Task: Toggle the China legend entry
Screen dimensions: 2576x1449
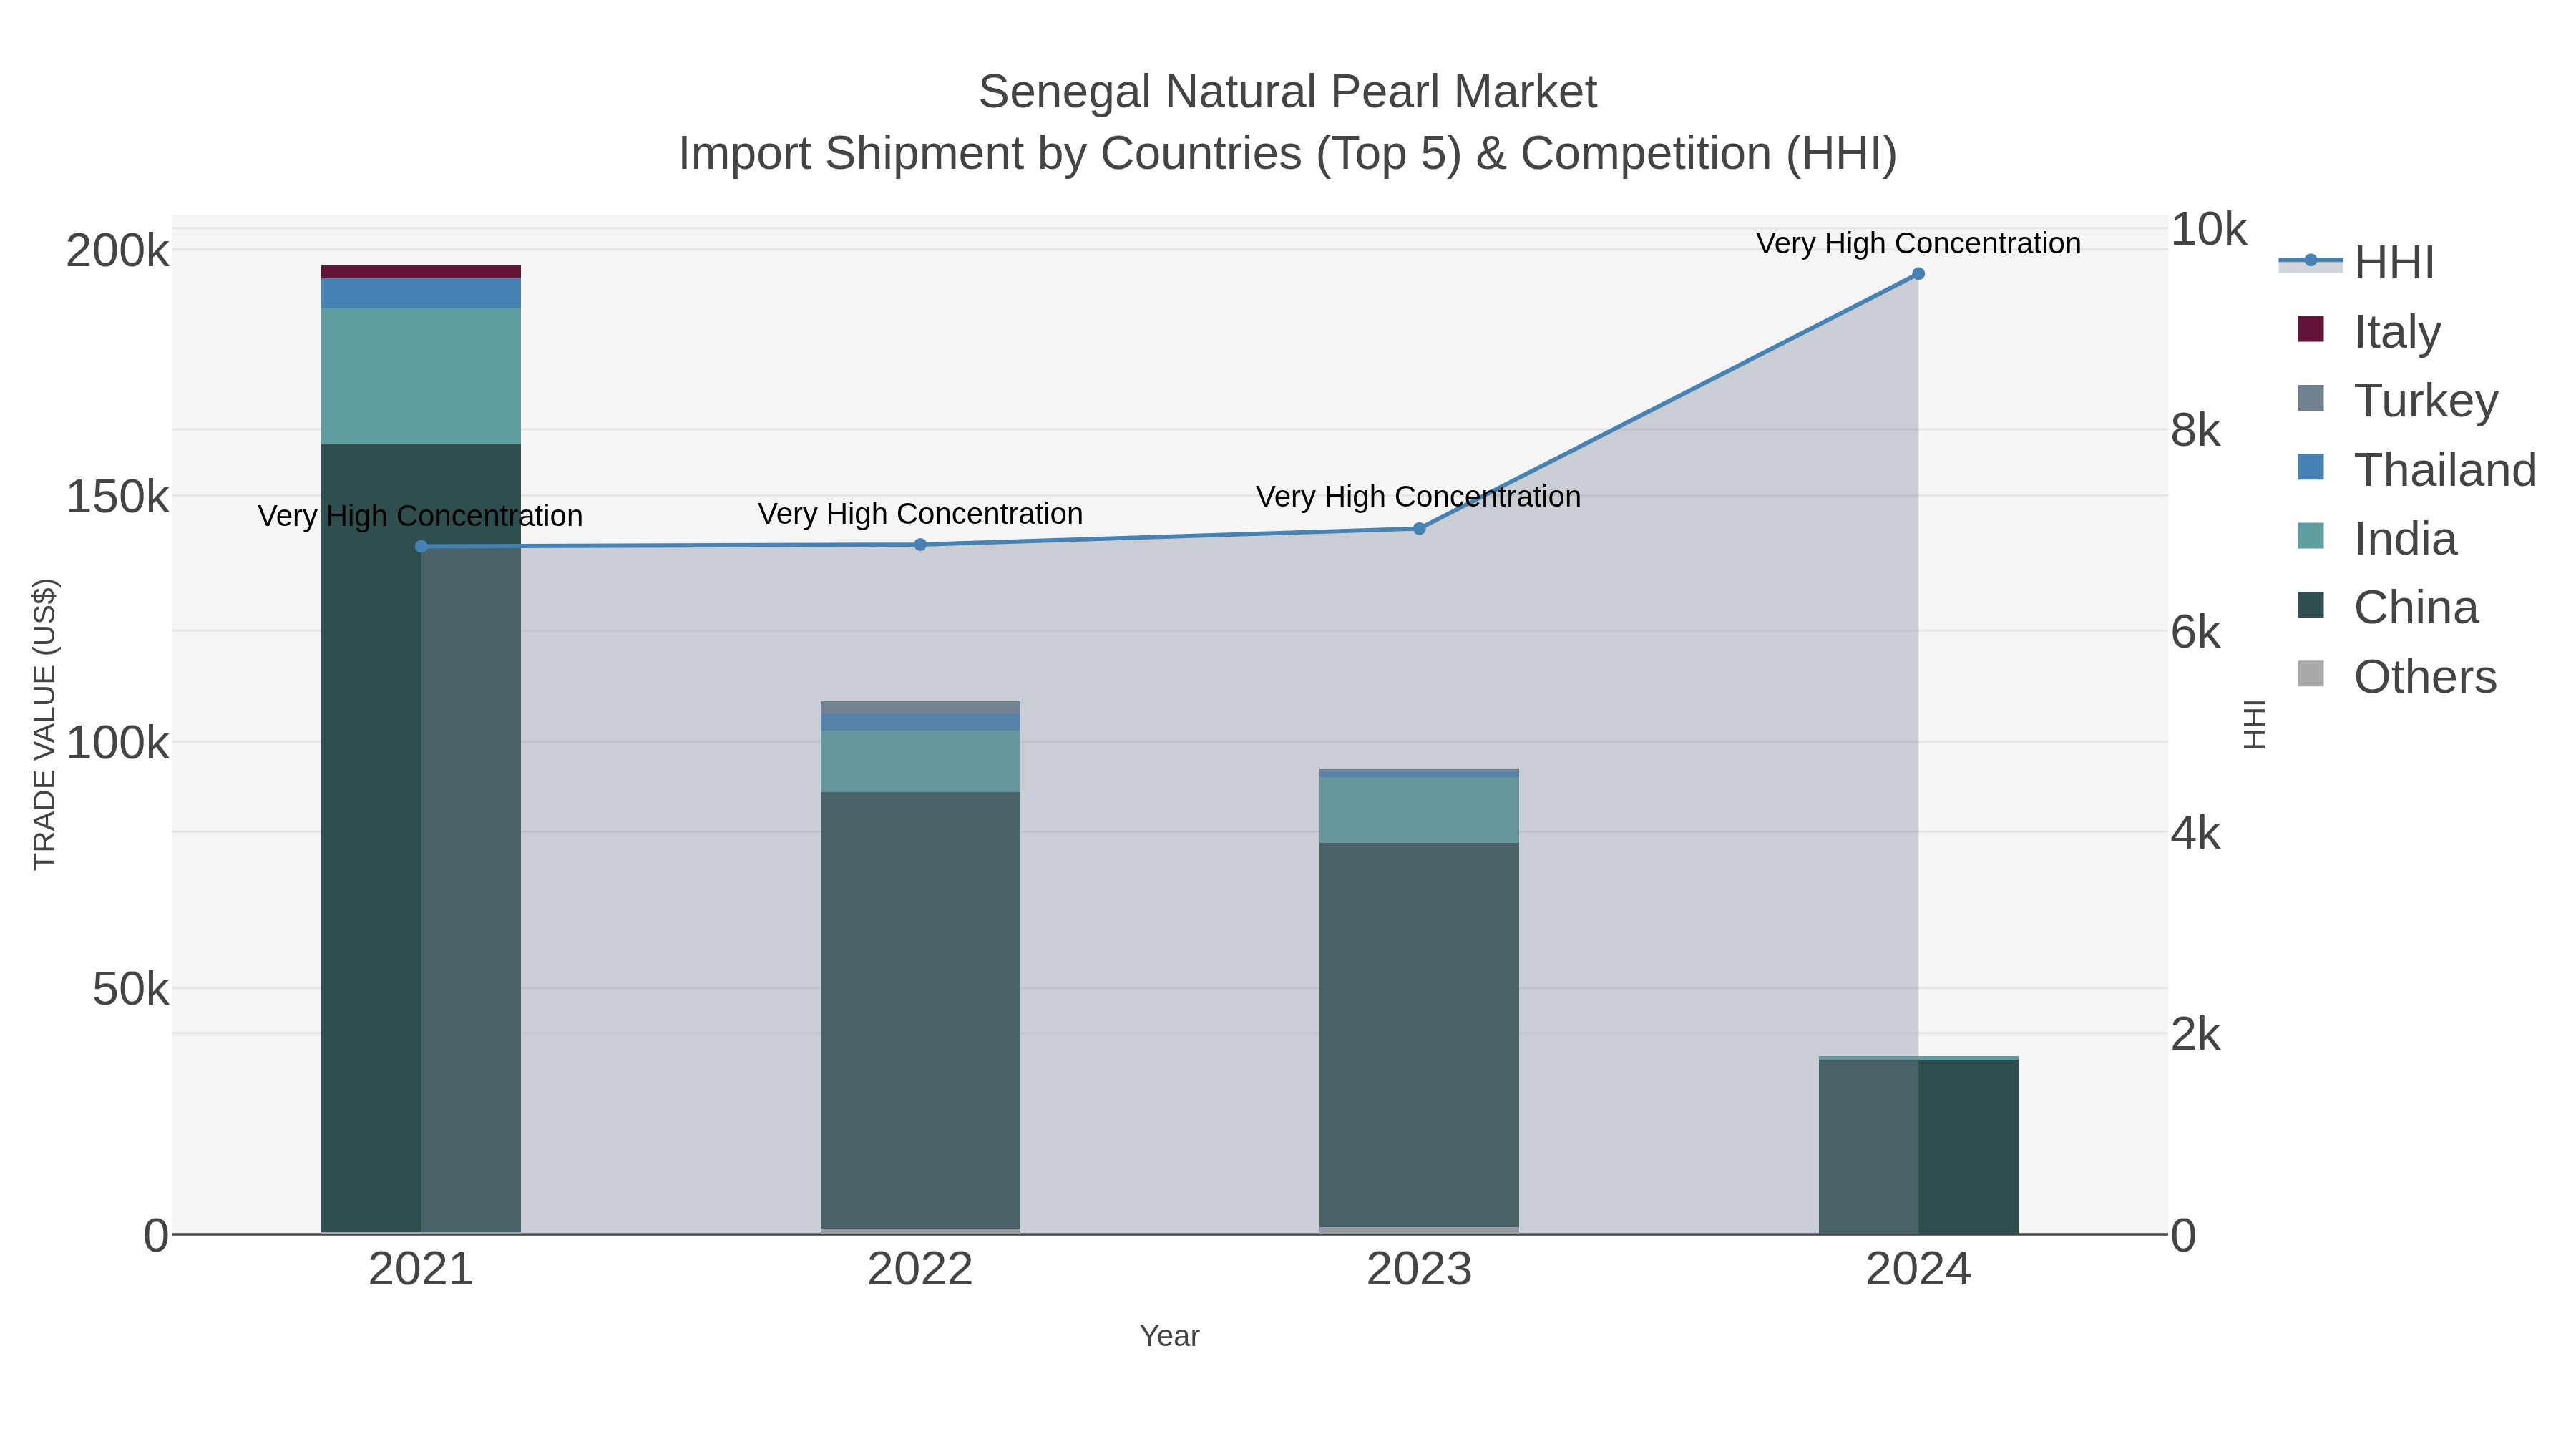Action: (x=2387, y=607)
